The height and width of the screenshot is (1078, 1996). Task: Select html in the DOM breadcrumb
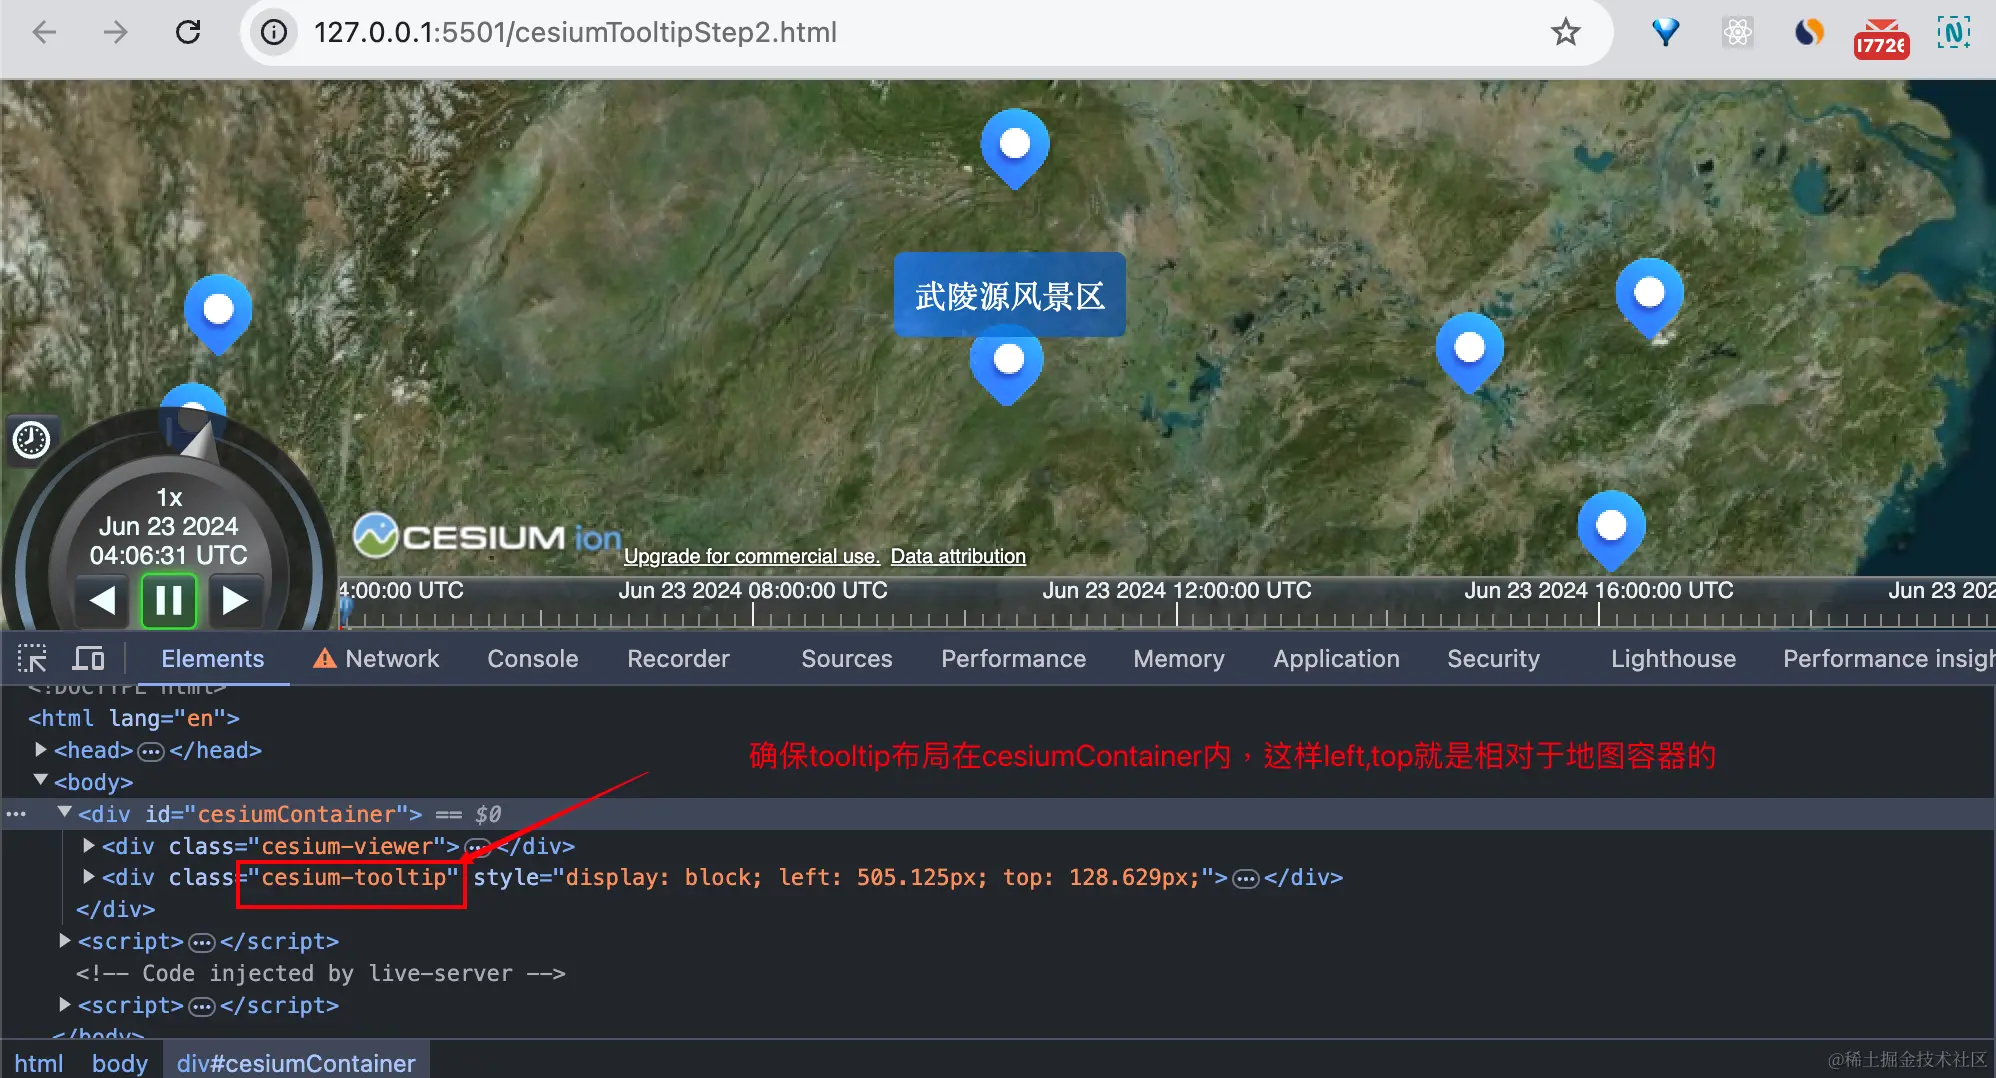tap(38, 1063)
